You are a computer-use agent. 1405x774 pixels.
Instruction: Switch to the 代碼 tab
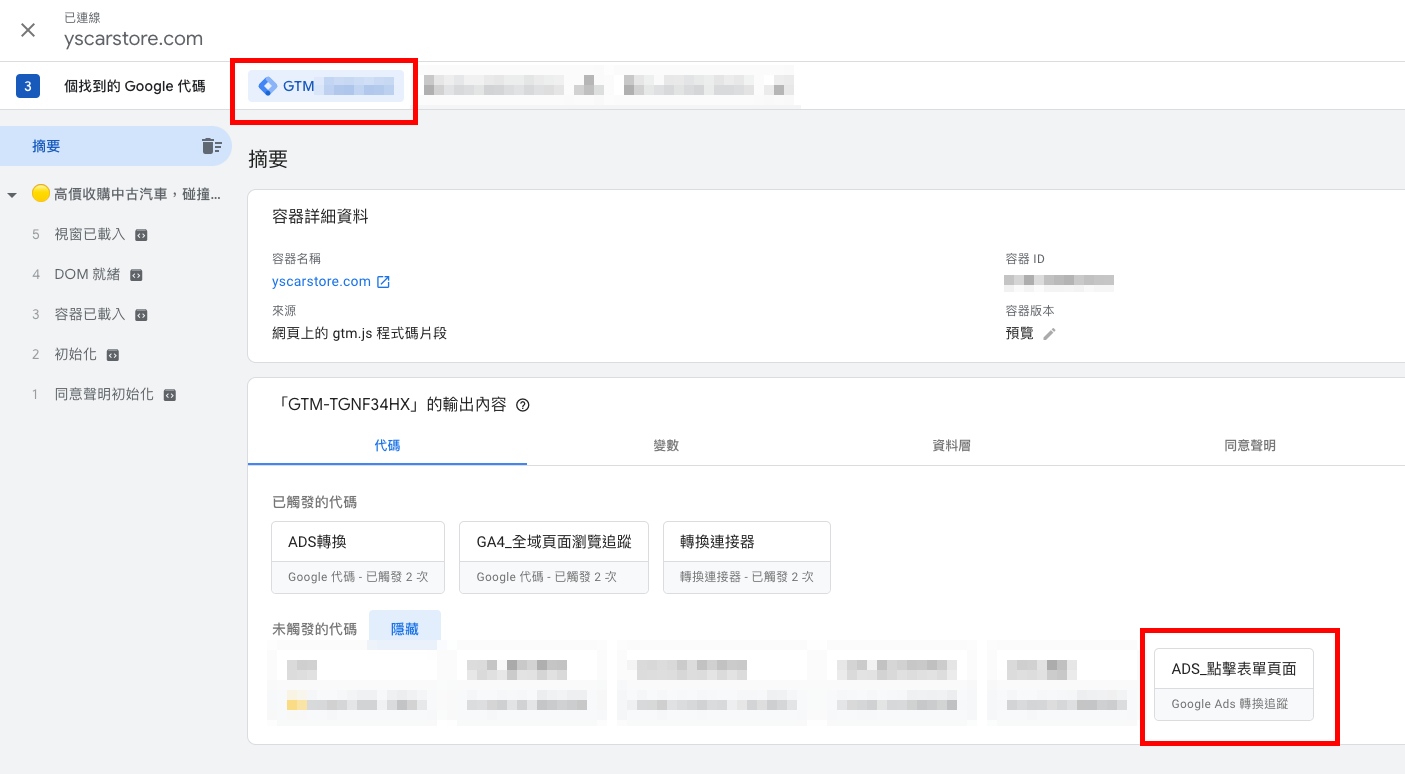point(387,446)
